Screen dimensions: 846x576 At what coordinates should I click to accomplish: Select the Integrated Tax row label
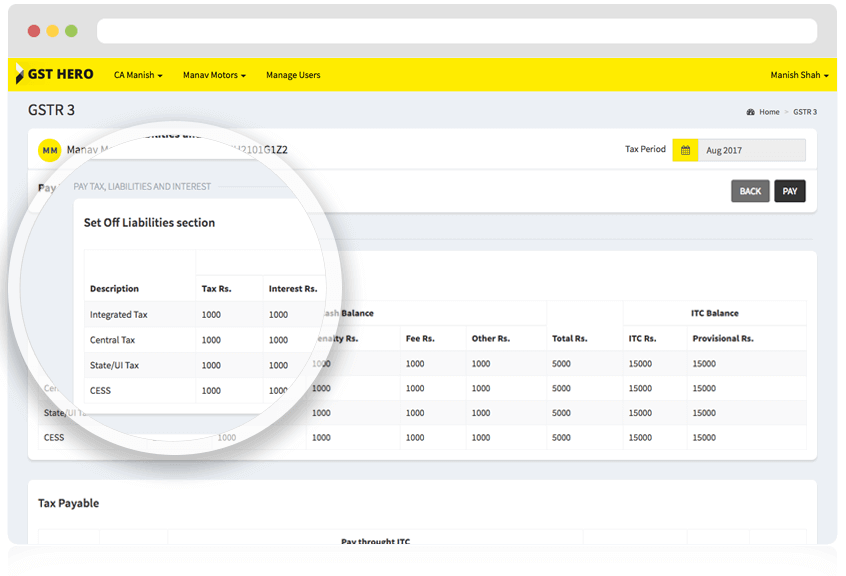tap(119, 314)
